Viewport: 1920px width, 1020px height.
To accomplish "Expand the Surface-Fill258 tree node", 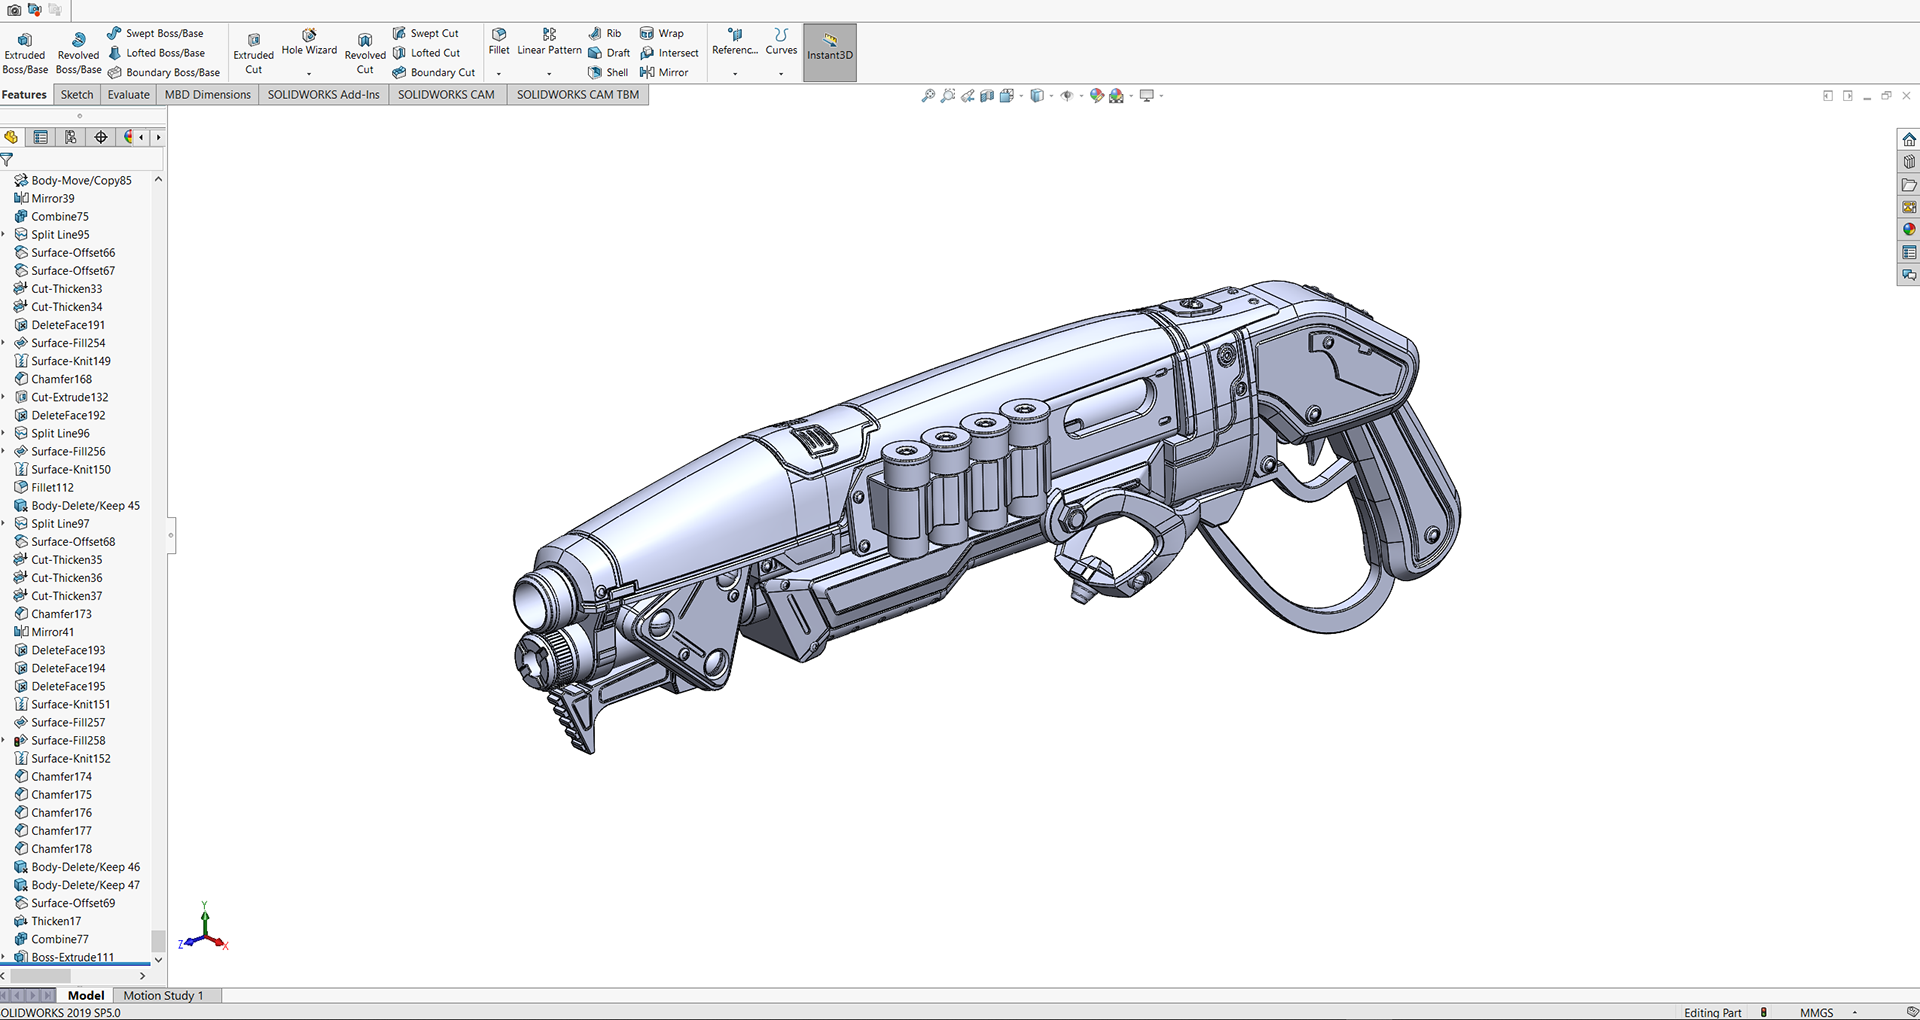I will (x=4, y=741).
